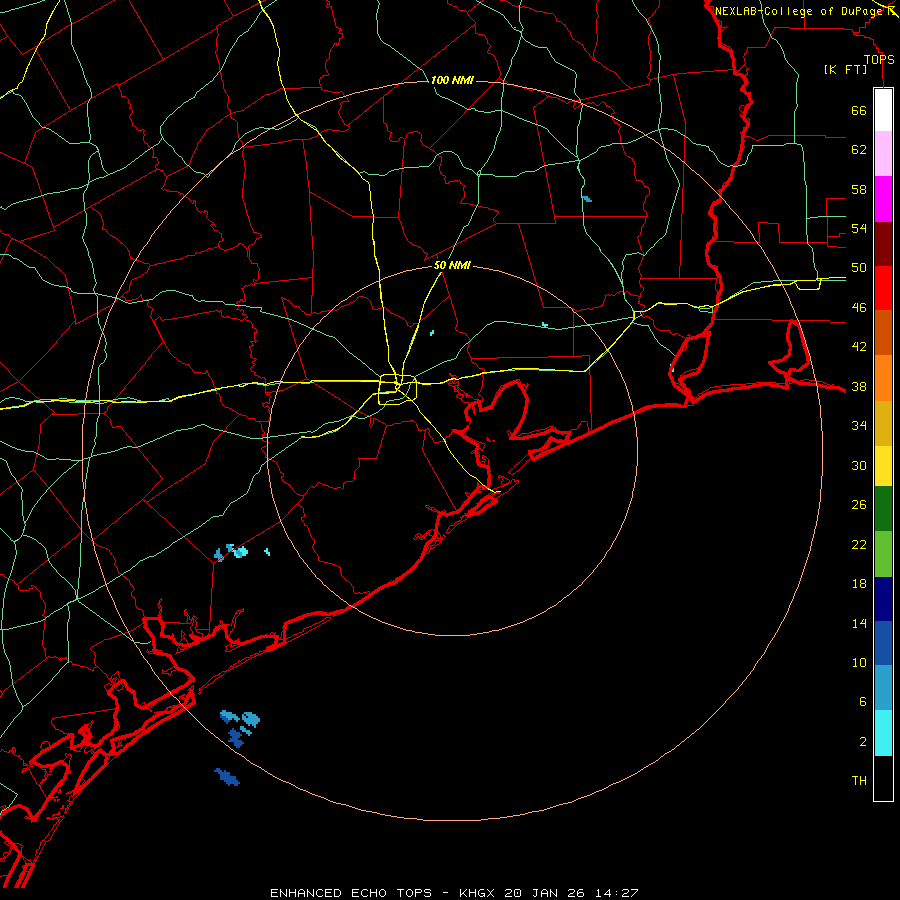Select the light green 22 kft swatch
Screen dimensions: 900x900
(883, 554)
